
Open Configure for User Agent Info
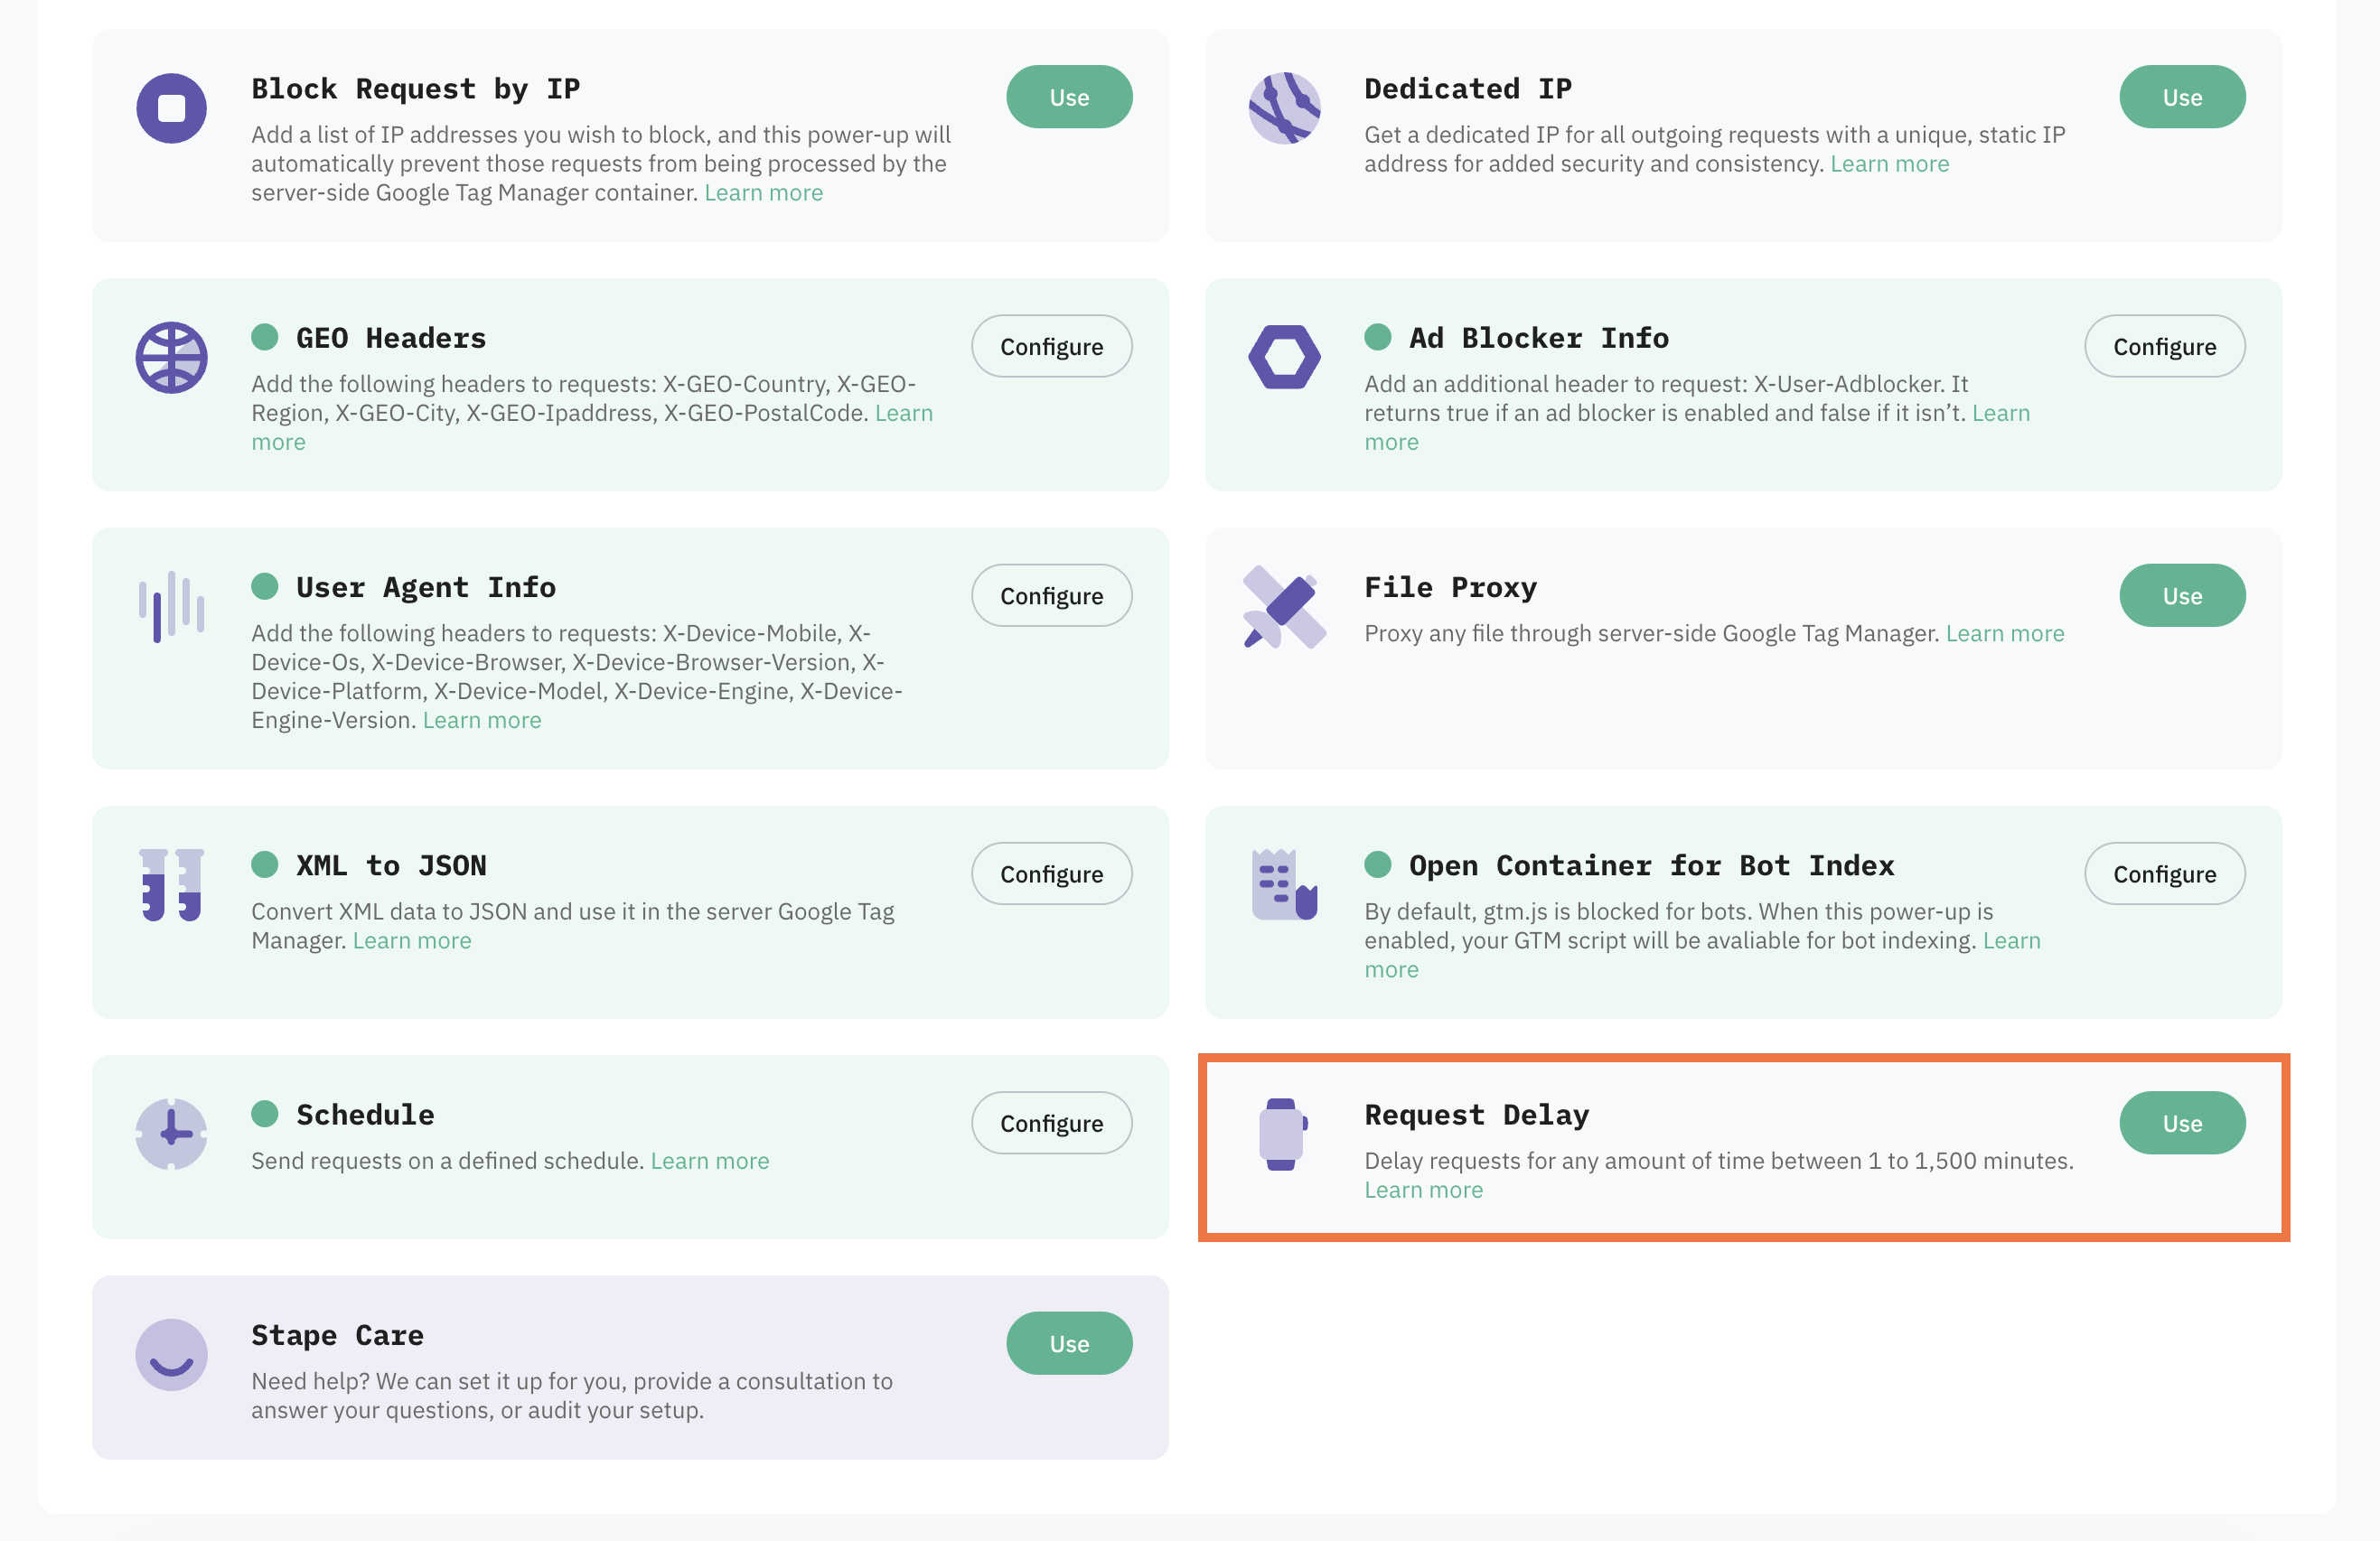pos(1051,595)
